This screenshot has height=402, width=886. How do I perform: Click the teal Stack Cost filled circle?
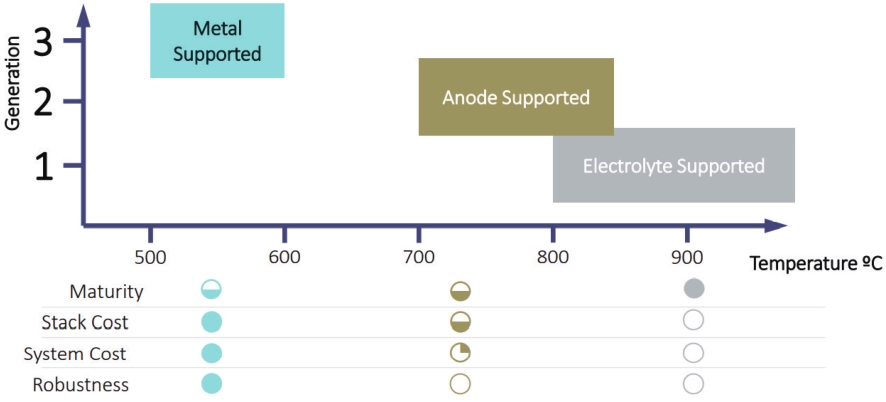pos(211,322)
